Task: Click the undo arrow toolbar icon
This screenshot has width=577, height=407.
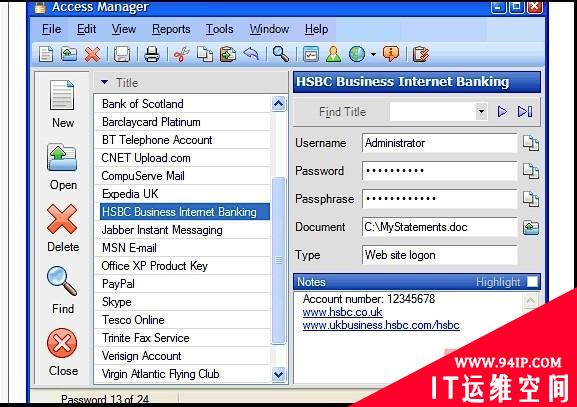Action: [251, 54]
